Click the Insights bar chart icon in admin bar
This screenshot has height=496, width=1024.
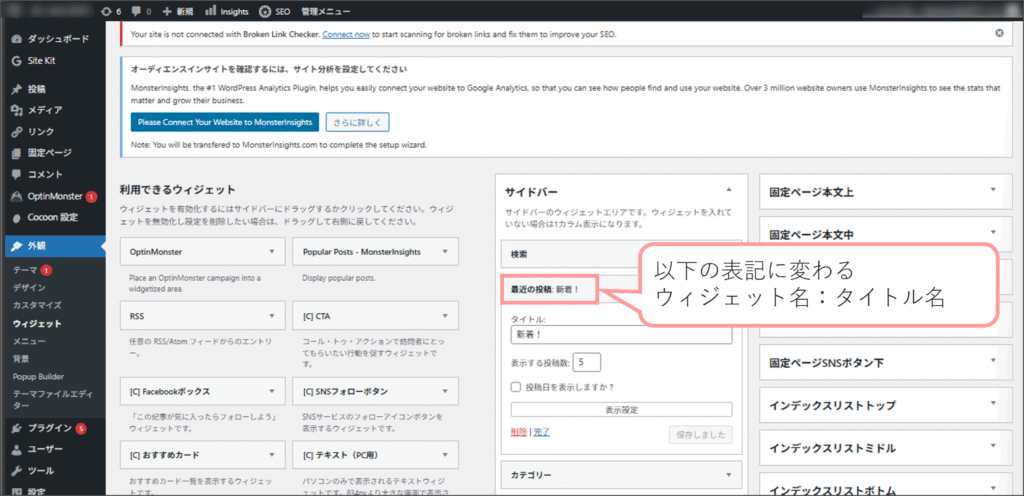(211, 12)
